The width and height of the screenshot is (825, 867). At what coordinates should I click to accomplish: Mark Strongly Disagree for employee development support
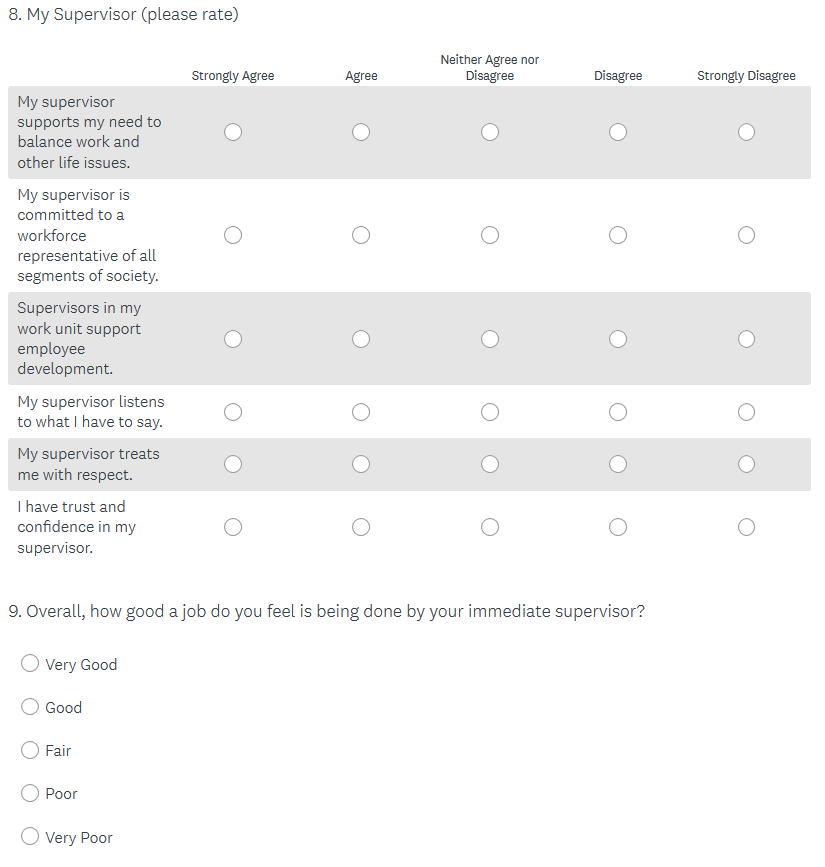(746, 339)
